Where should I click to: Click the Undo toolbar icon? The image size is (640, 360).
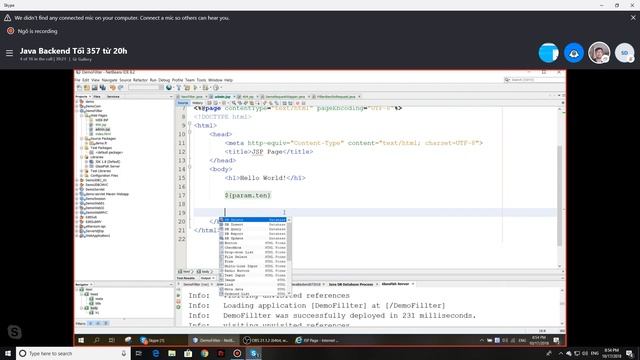pyautogui.click(x=113, y=87)
